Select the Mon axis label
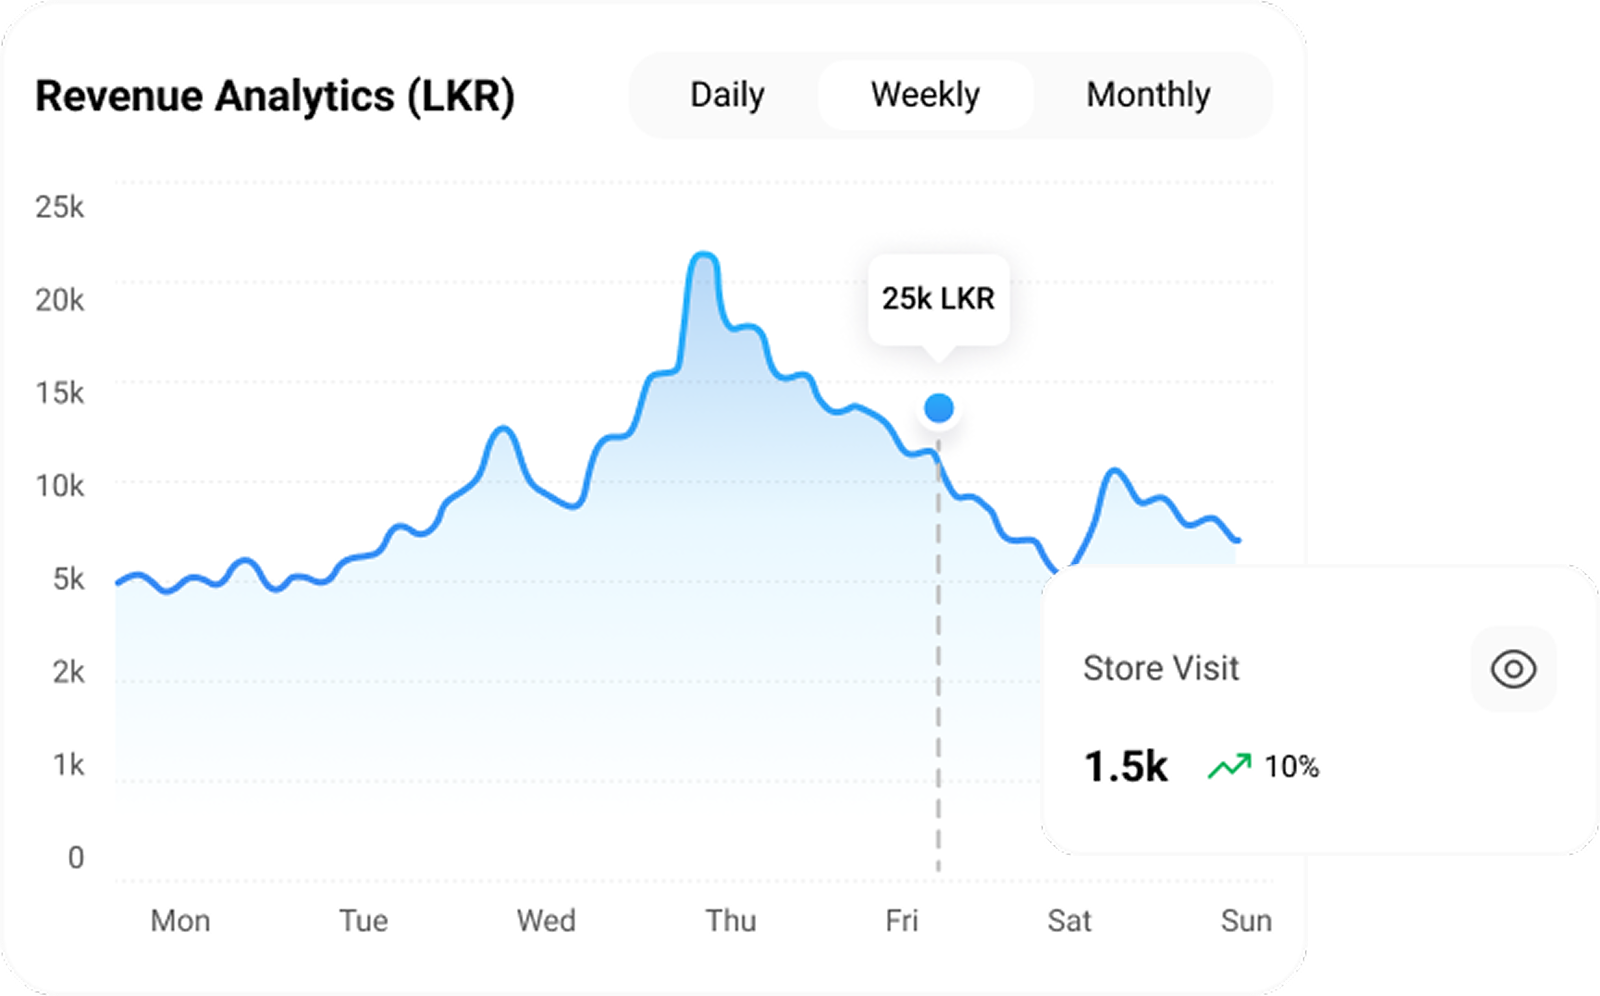This screenshot has height=996, width=1600. pos(182,920)
